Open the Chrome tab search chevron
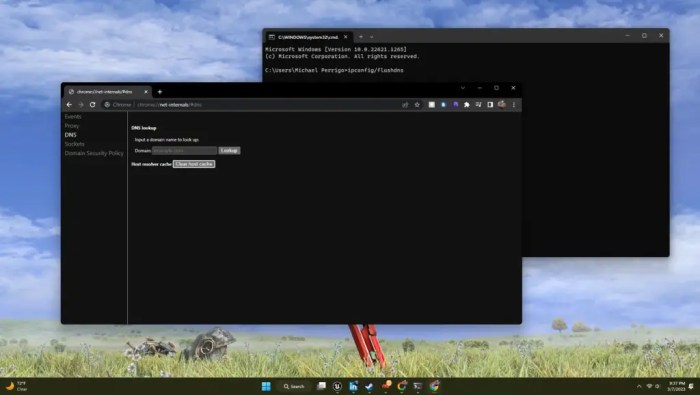Image resolution: width=700 pixels, height=395 pixels. click(x=462, y=88)
